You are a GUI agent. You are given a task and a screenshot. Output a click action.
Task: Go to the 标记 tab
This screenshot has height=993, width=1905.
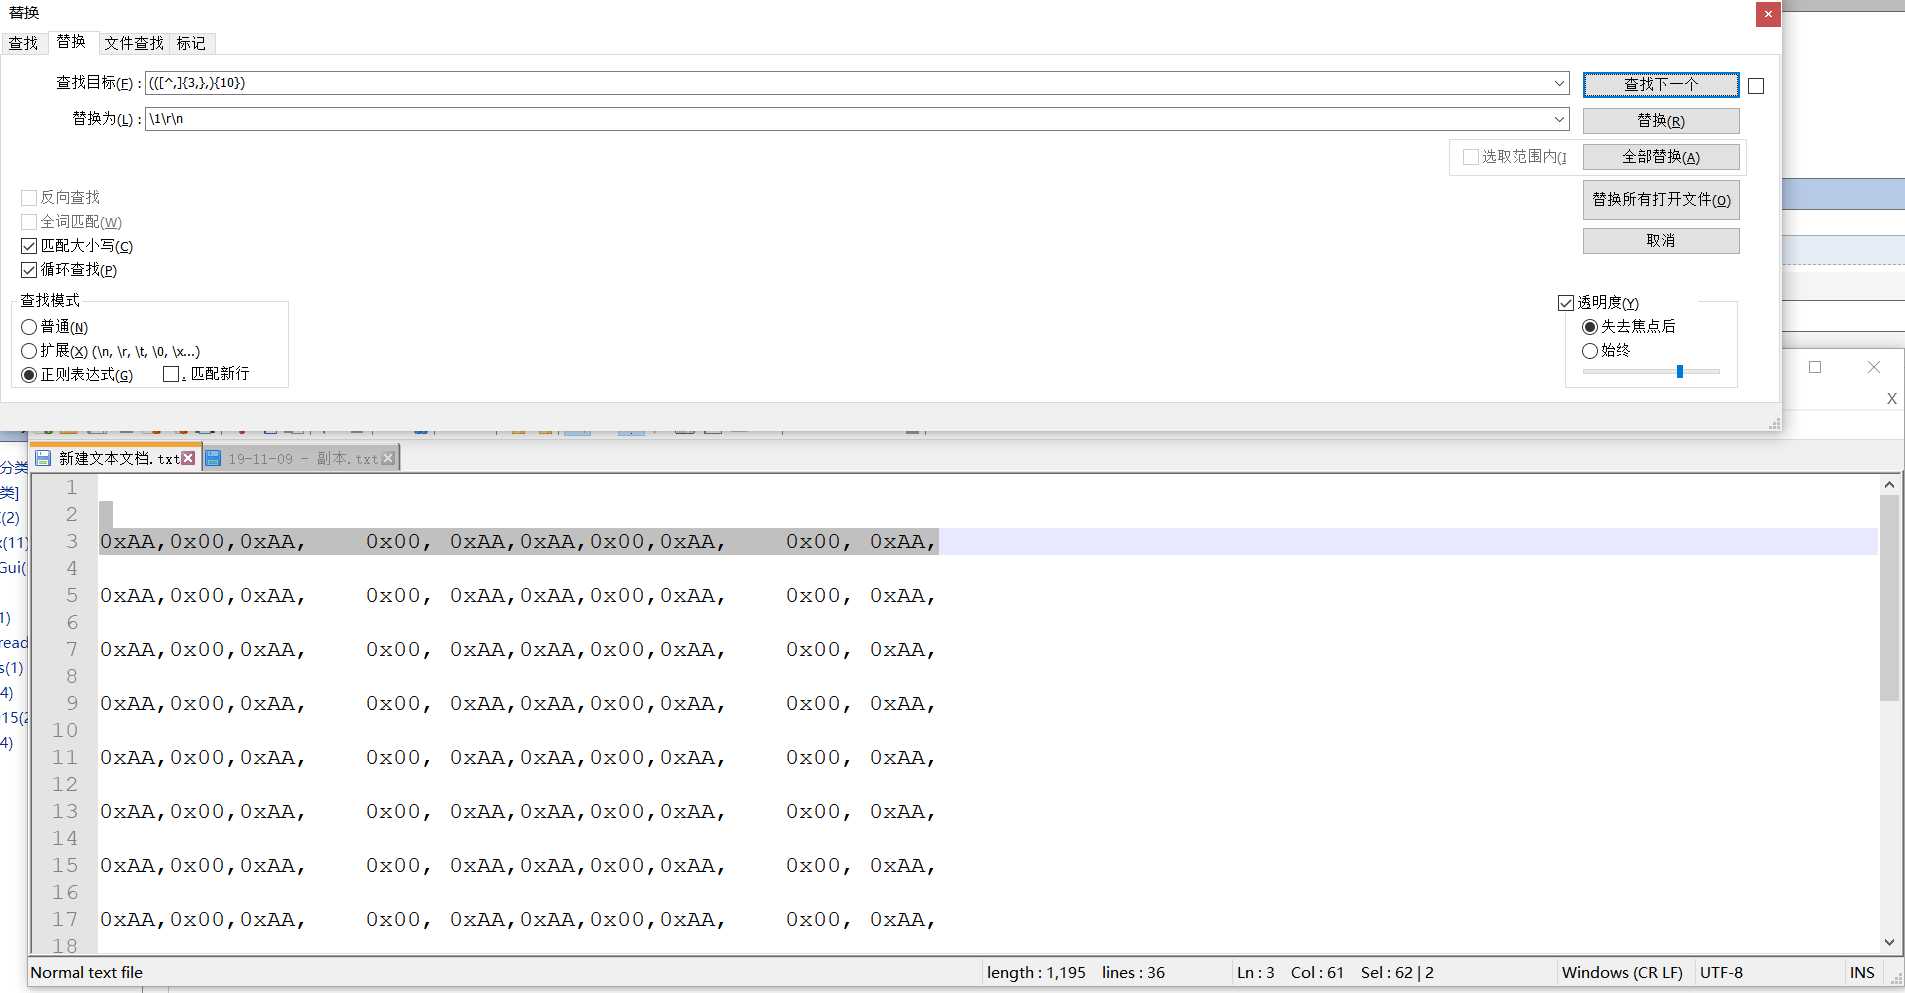[x=191, y=43]
